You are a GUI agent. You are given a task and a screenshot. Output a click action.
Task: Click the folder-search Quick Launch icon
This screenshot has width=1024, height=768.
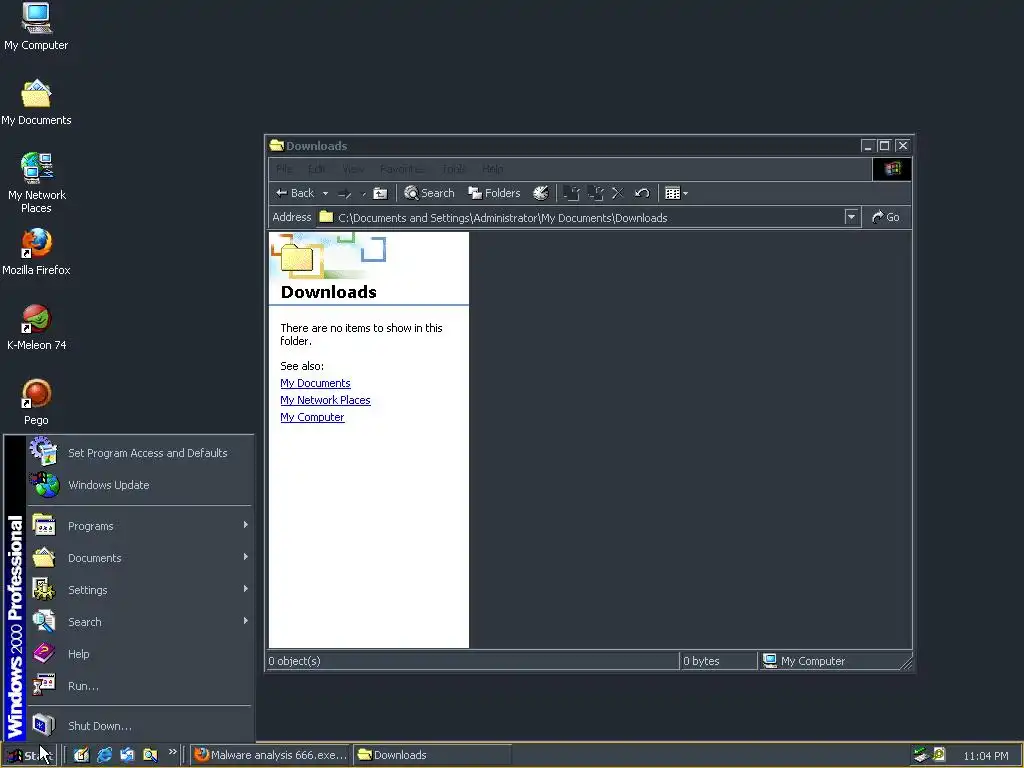click(x=150, y=755)
